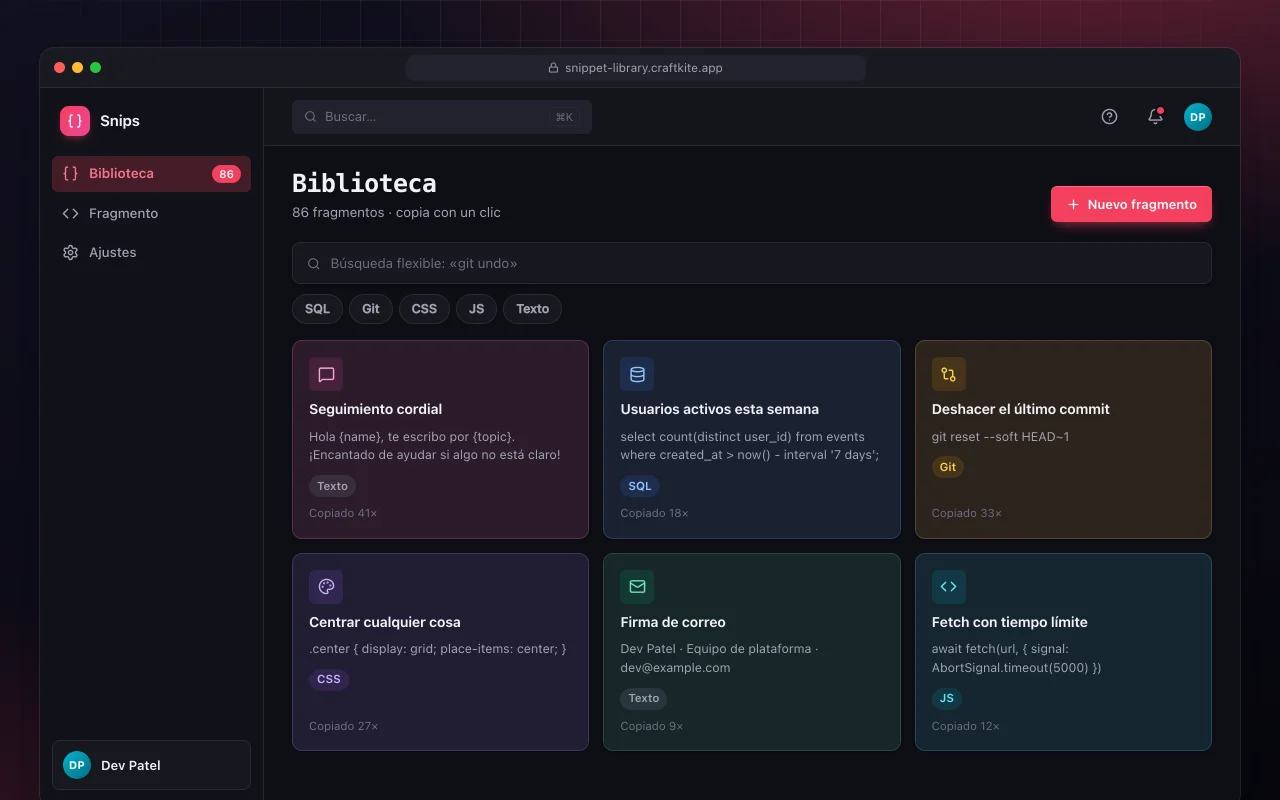Click the Nuevo fragmento button
This screenshot has height=800, width=1280.
[x=1131, y=204]
